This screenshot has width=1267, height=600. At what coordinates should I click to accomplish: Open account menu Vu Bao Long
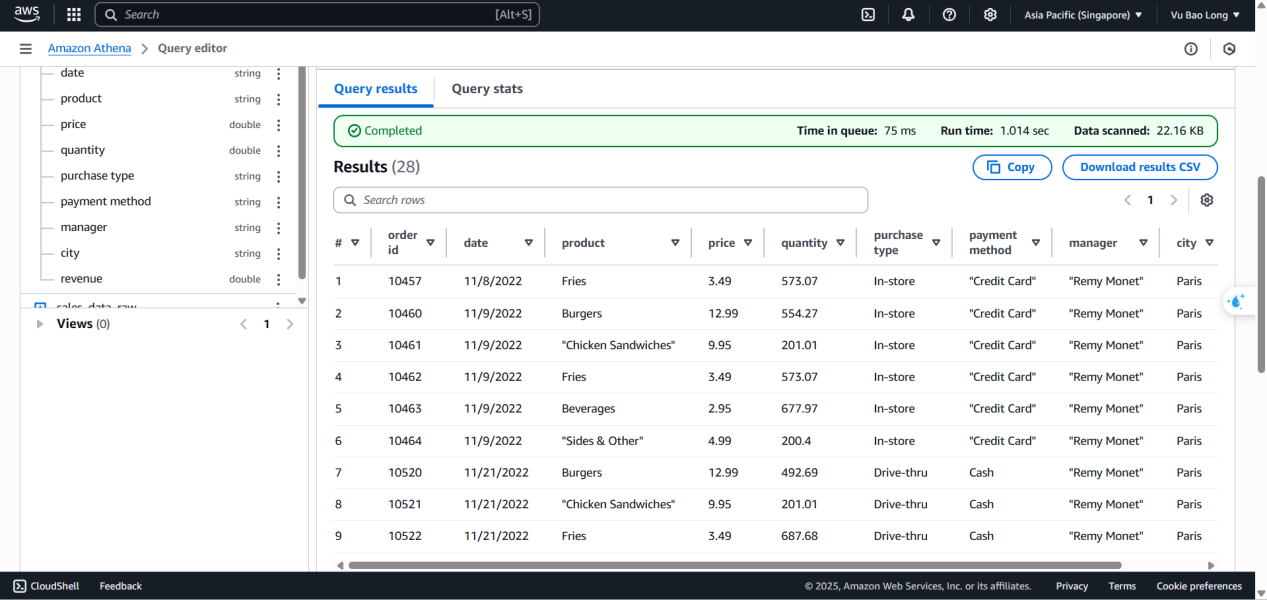pos(1205,15)
